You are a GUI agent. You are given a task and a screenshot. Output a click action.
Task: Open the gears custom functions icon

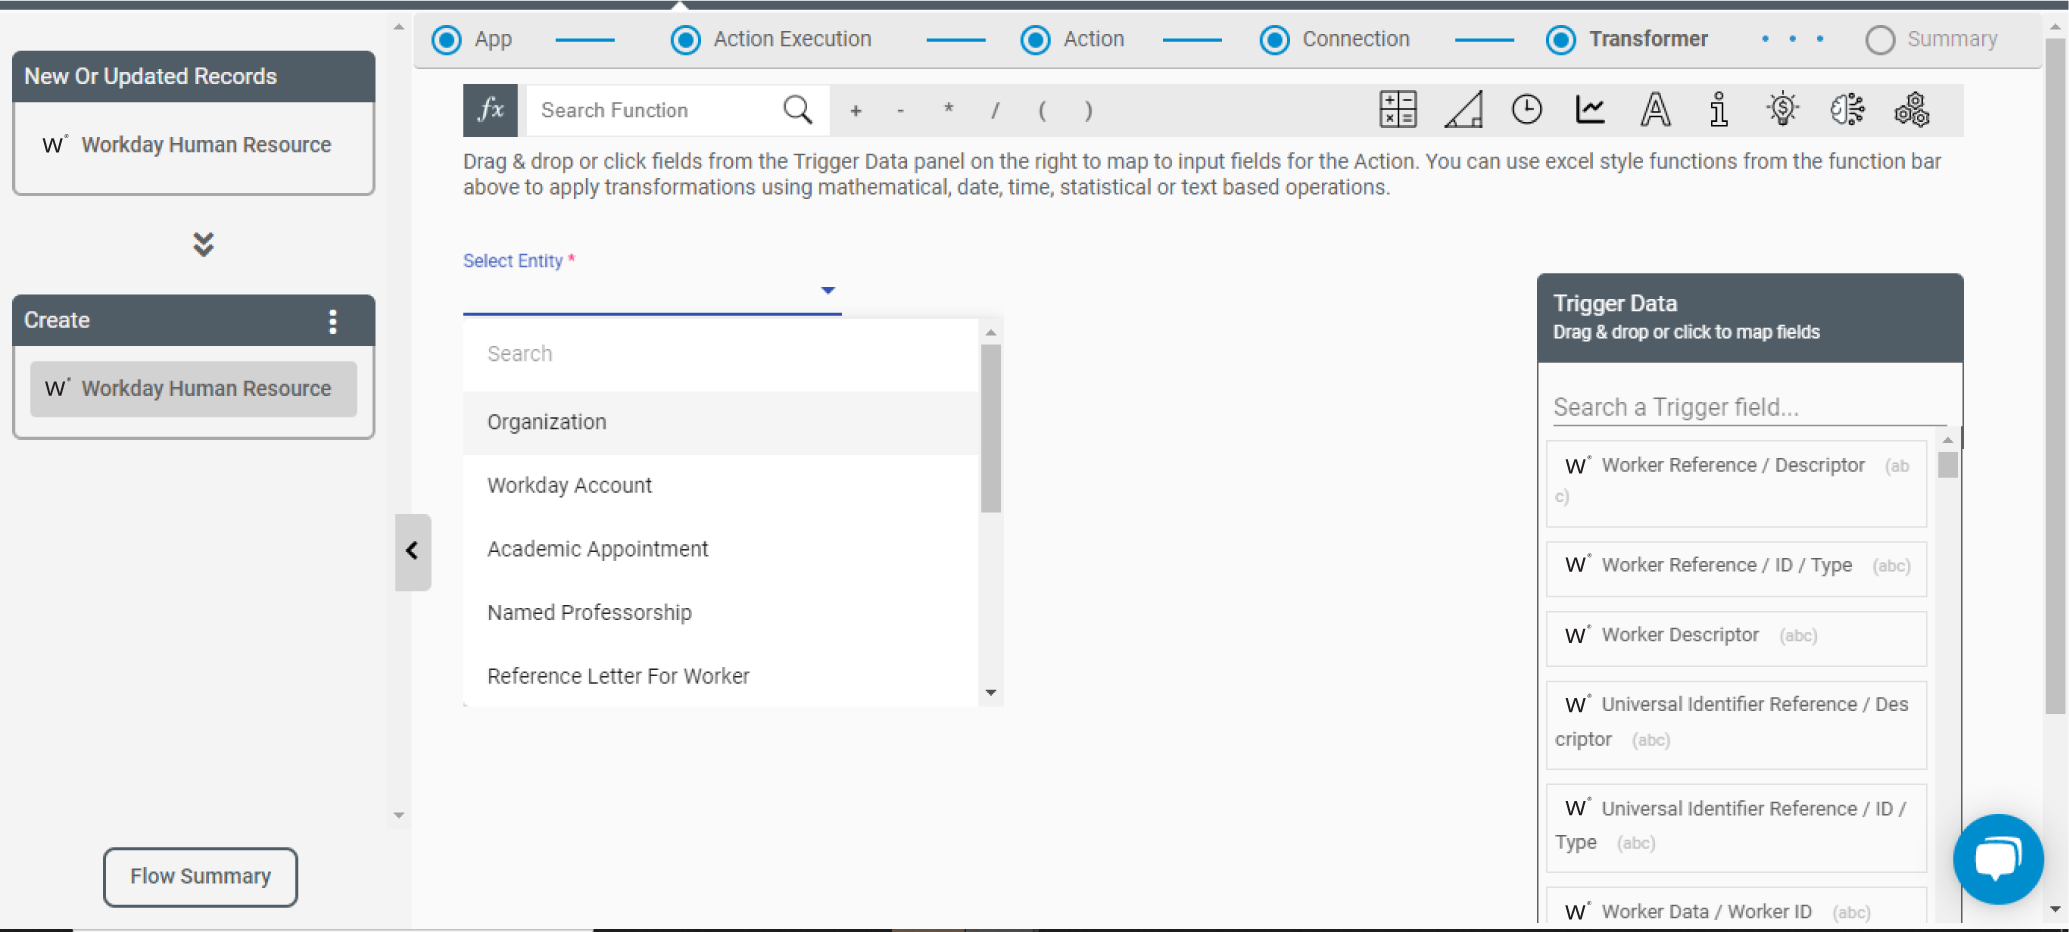tap(1912, 109)
